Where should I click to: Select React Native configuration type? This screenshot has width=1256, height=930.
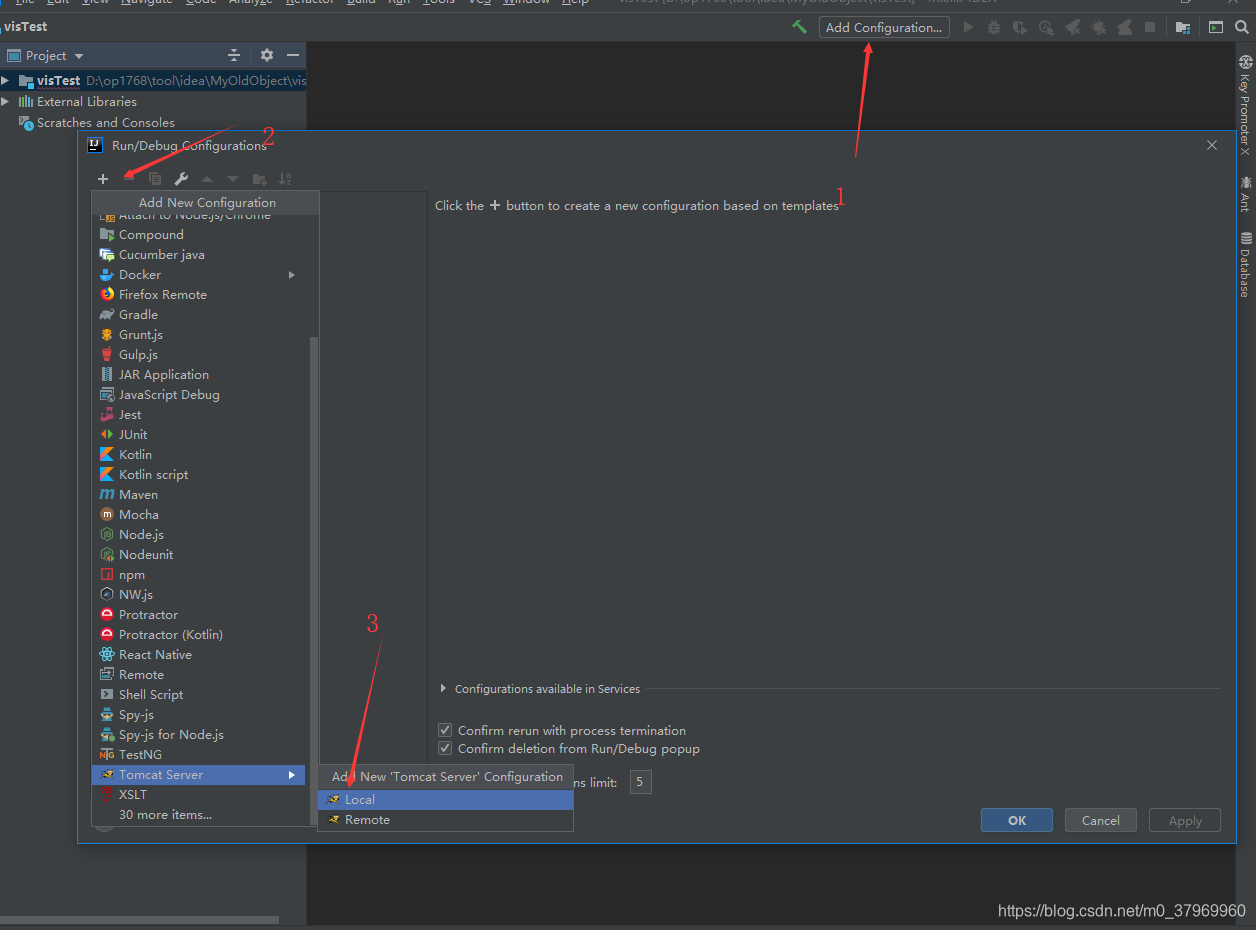tap(199, 655)
